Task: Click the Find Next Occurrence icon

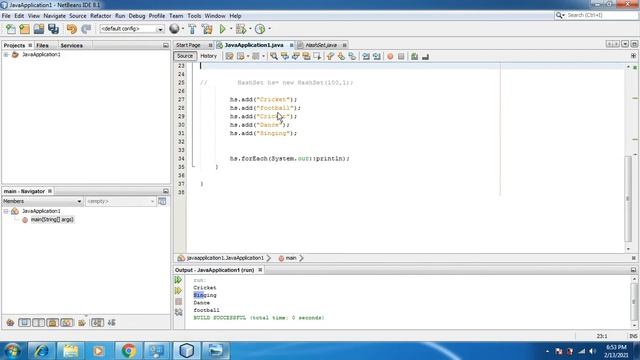Action: (x=296, y=56)
